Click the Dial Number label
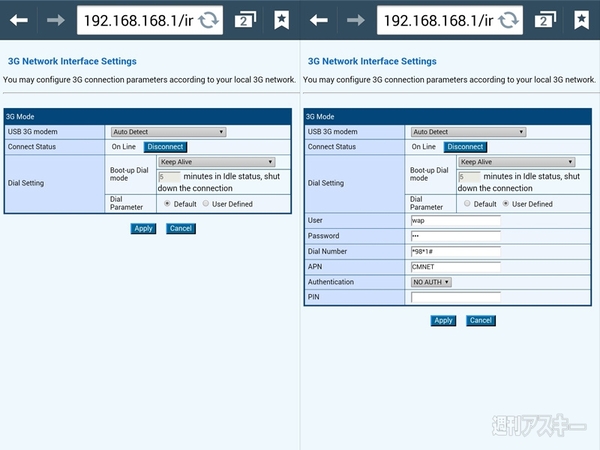 (327, 251)
